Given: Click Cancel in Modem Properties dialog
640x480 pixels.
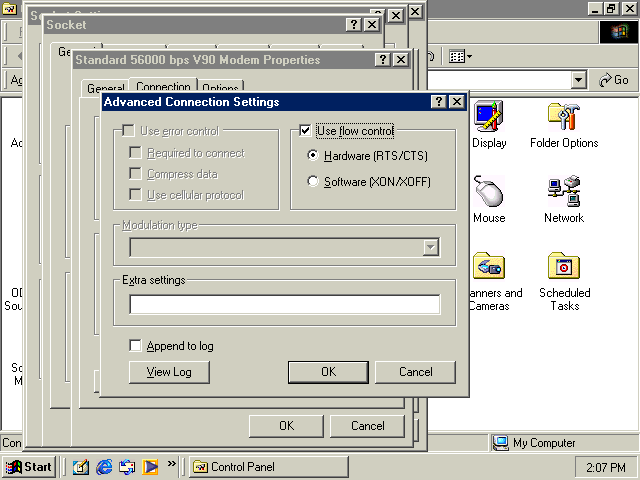Looking at the screenshot, I should 367,426.
